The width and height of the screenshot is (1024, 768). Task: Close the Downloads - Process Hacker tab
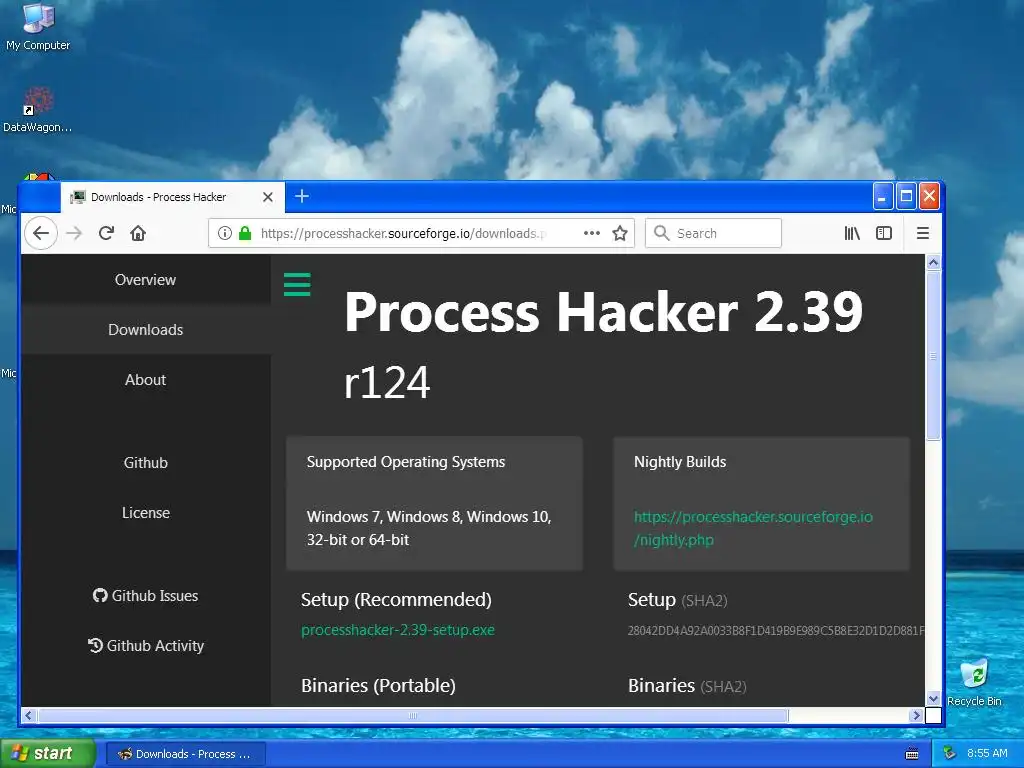268,197
